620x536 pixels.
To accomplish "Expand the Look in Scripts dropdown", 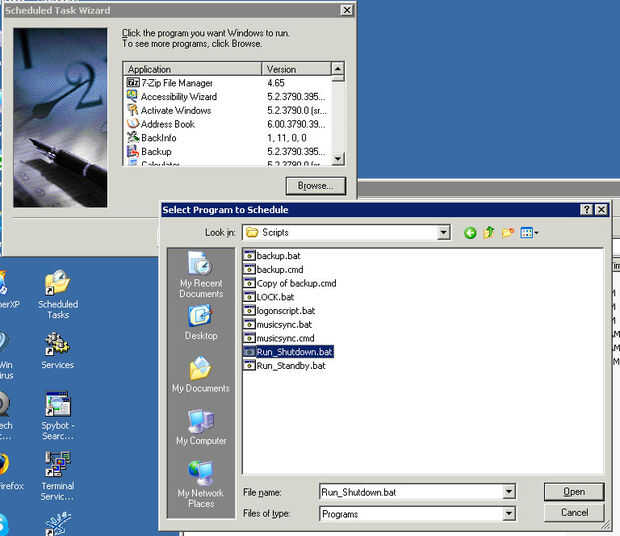I will coord(444,233).
